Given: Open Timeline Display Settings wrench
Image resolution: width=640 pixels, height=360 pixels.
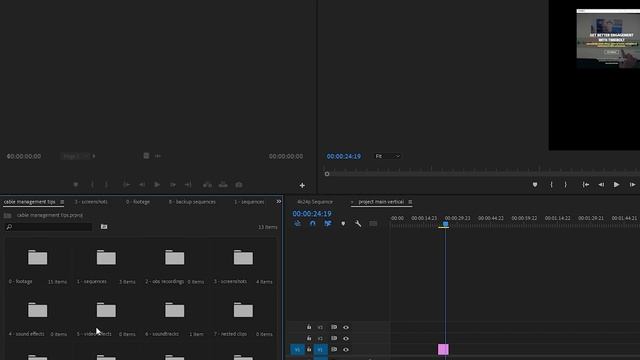Looking at the screenshot, I should tap(358, 224).
